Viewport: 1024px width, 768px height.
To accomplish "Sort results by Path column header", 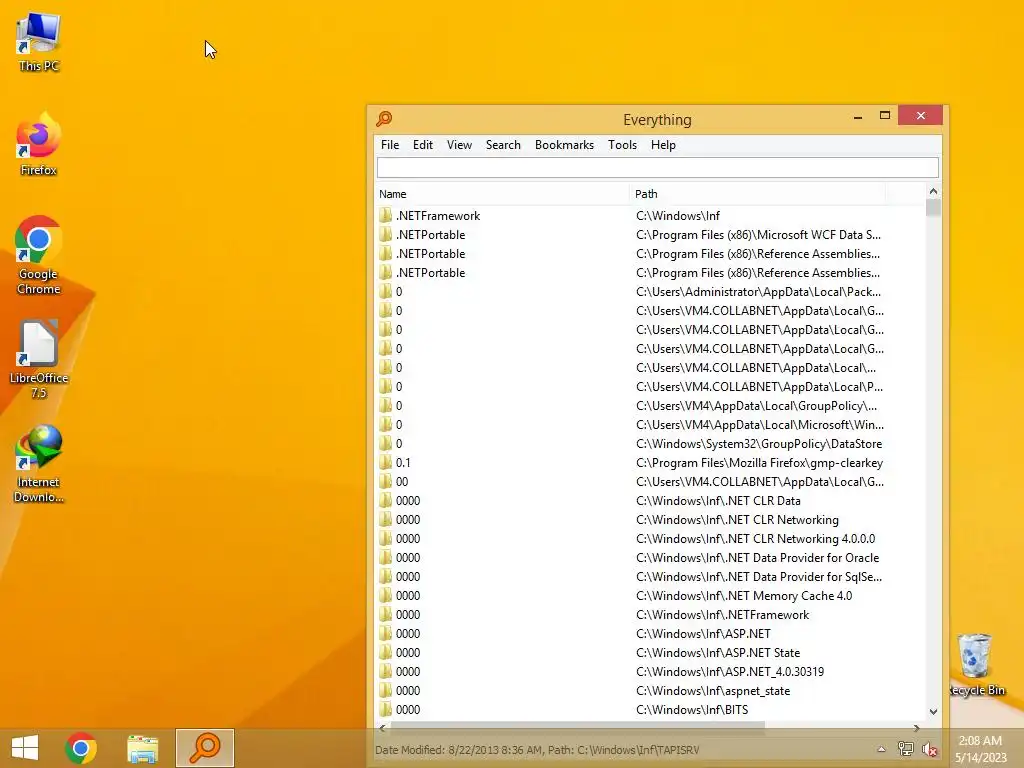I will point(758,194).
